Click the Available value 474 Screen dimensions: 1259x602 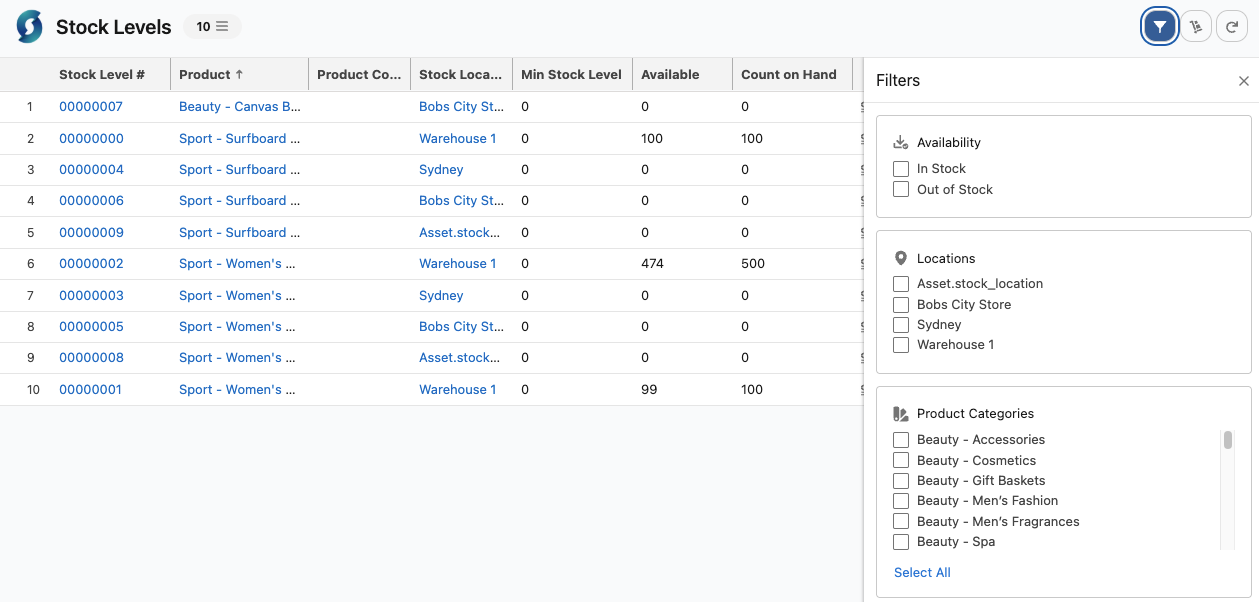coord(652,264)
